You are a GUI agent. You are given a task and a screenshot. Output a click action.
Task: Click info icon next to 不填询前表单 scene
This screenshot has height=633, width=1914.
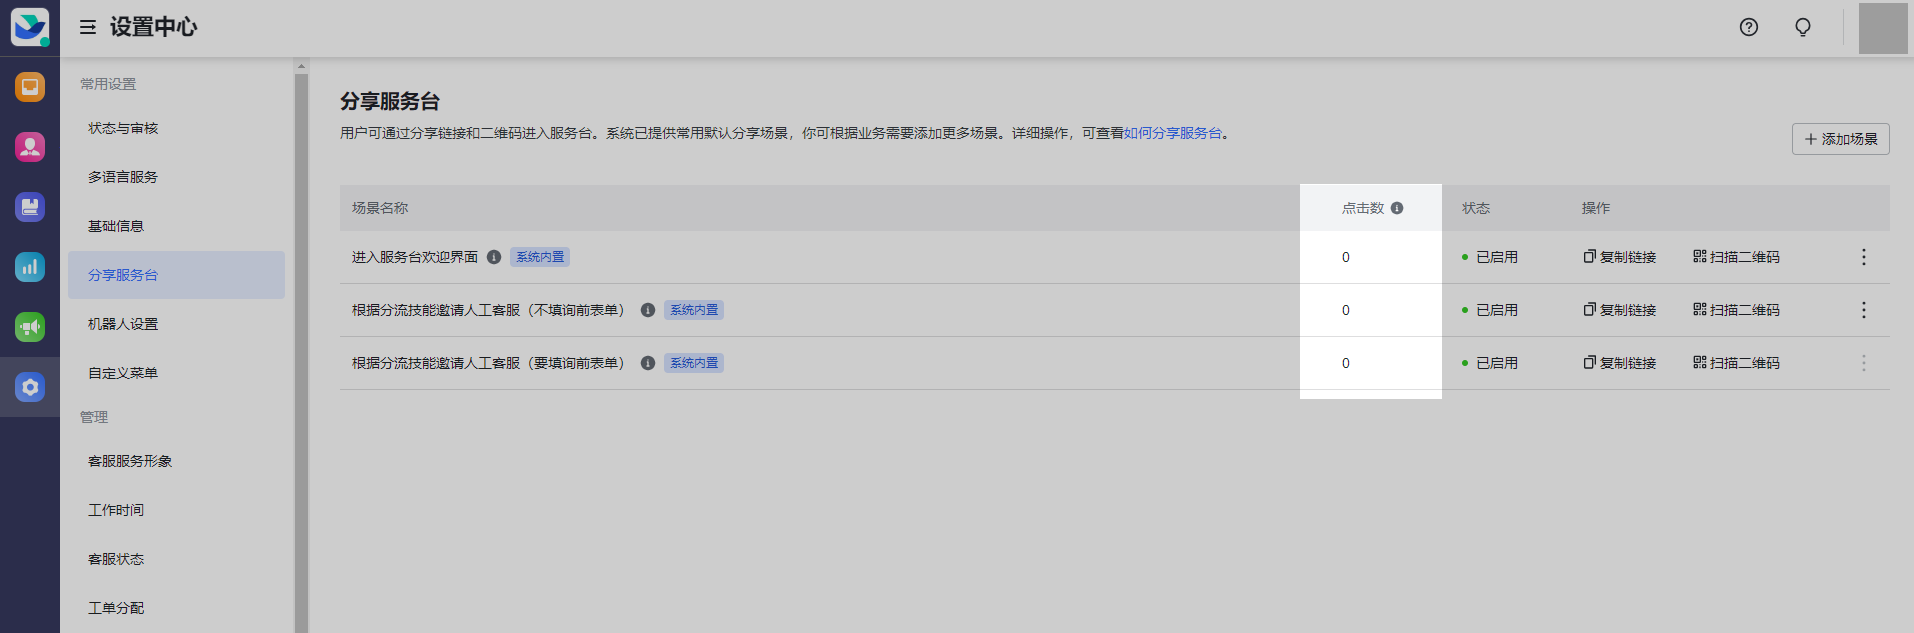648,310
